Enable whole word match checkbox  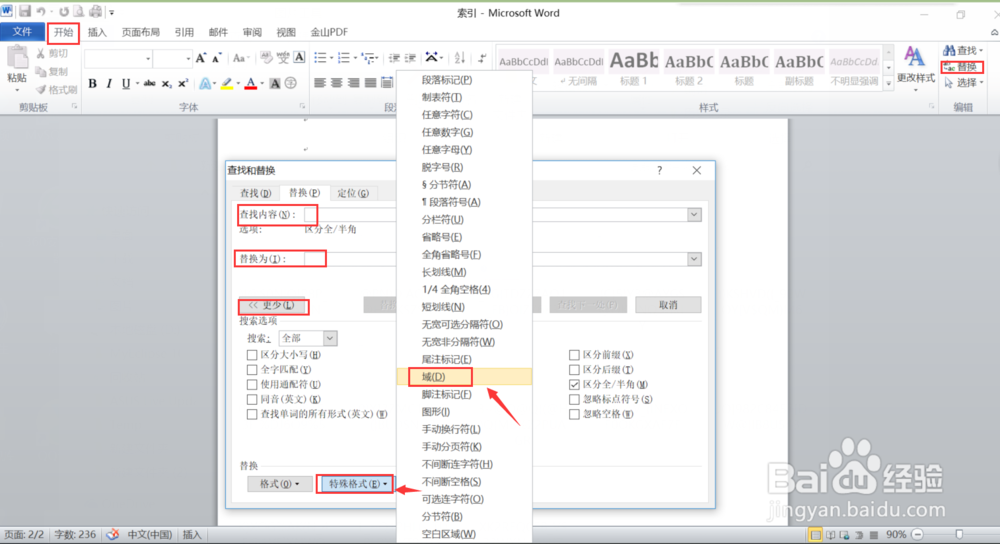click(252, 369)
